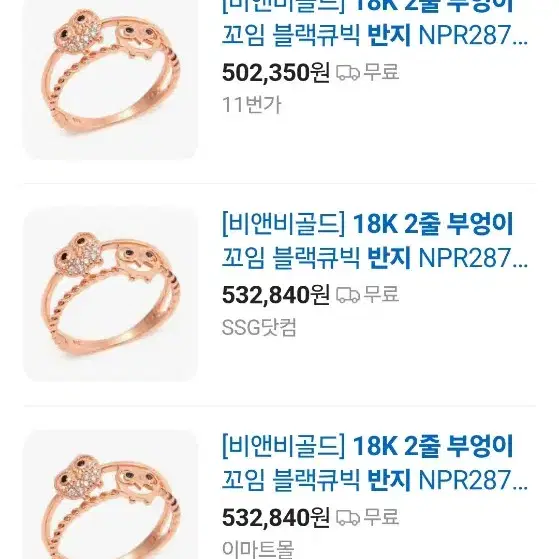Click 무료 shipping label in SSG닷컴 listing
The height and width of the screenshot is (559, 559).
(381, 294)
